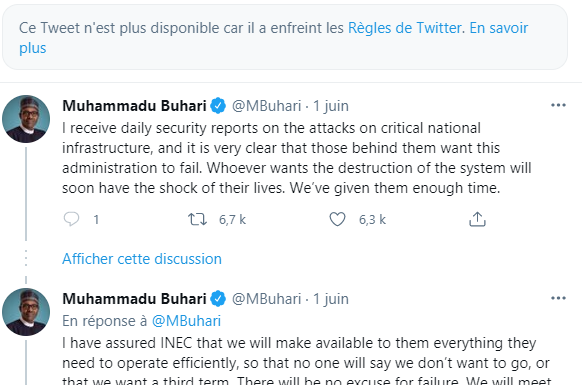Screen dimensions: 582x385
Task: Open @MBuhari mention in En réponse à
Action: click(186, 321)
